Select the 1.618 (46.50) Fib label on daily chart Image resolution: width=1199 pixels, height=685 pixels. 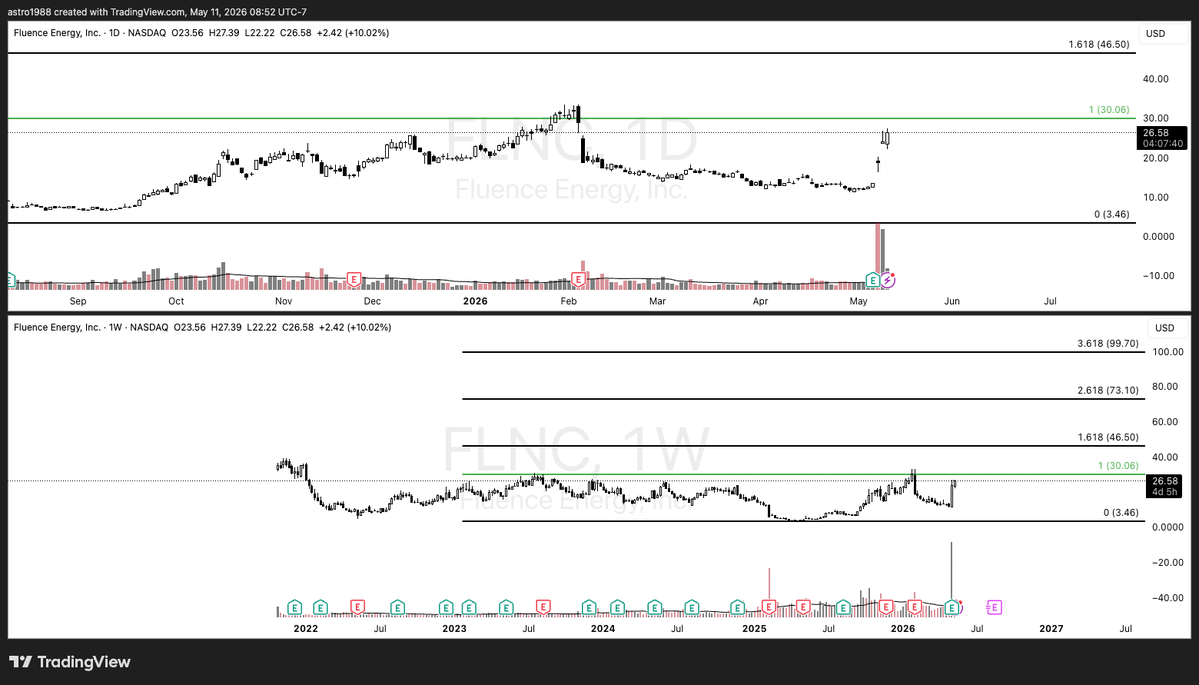click(x=1099, y=44)
